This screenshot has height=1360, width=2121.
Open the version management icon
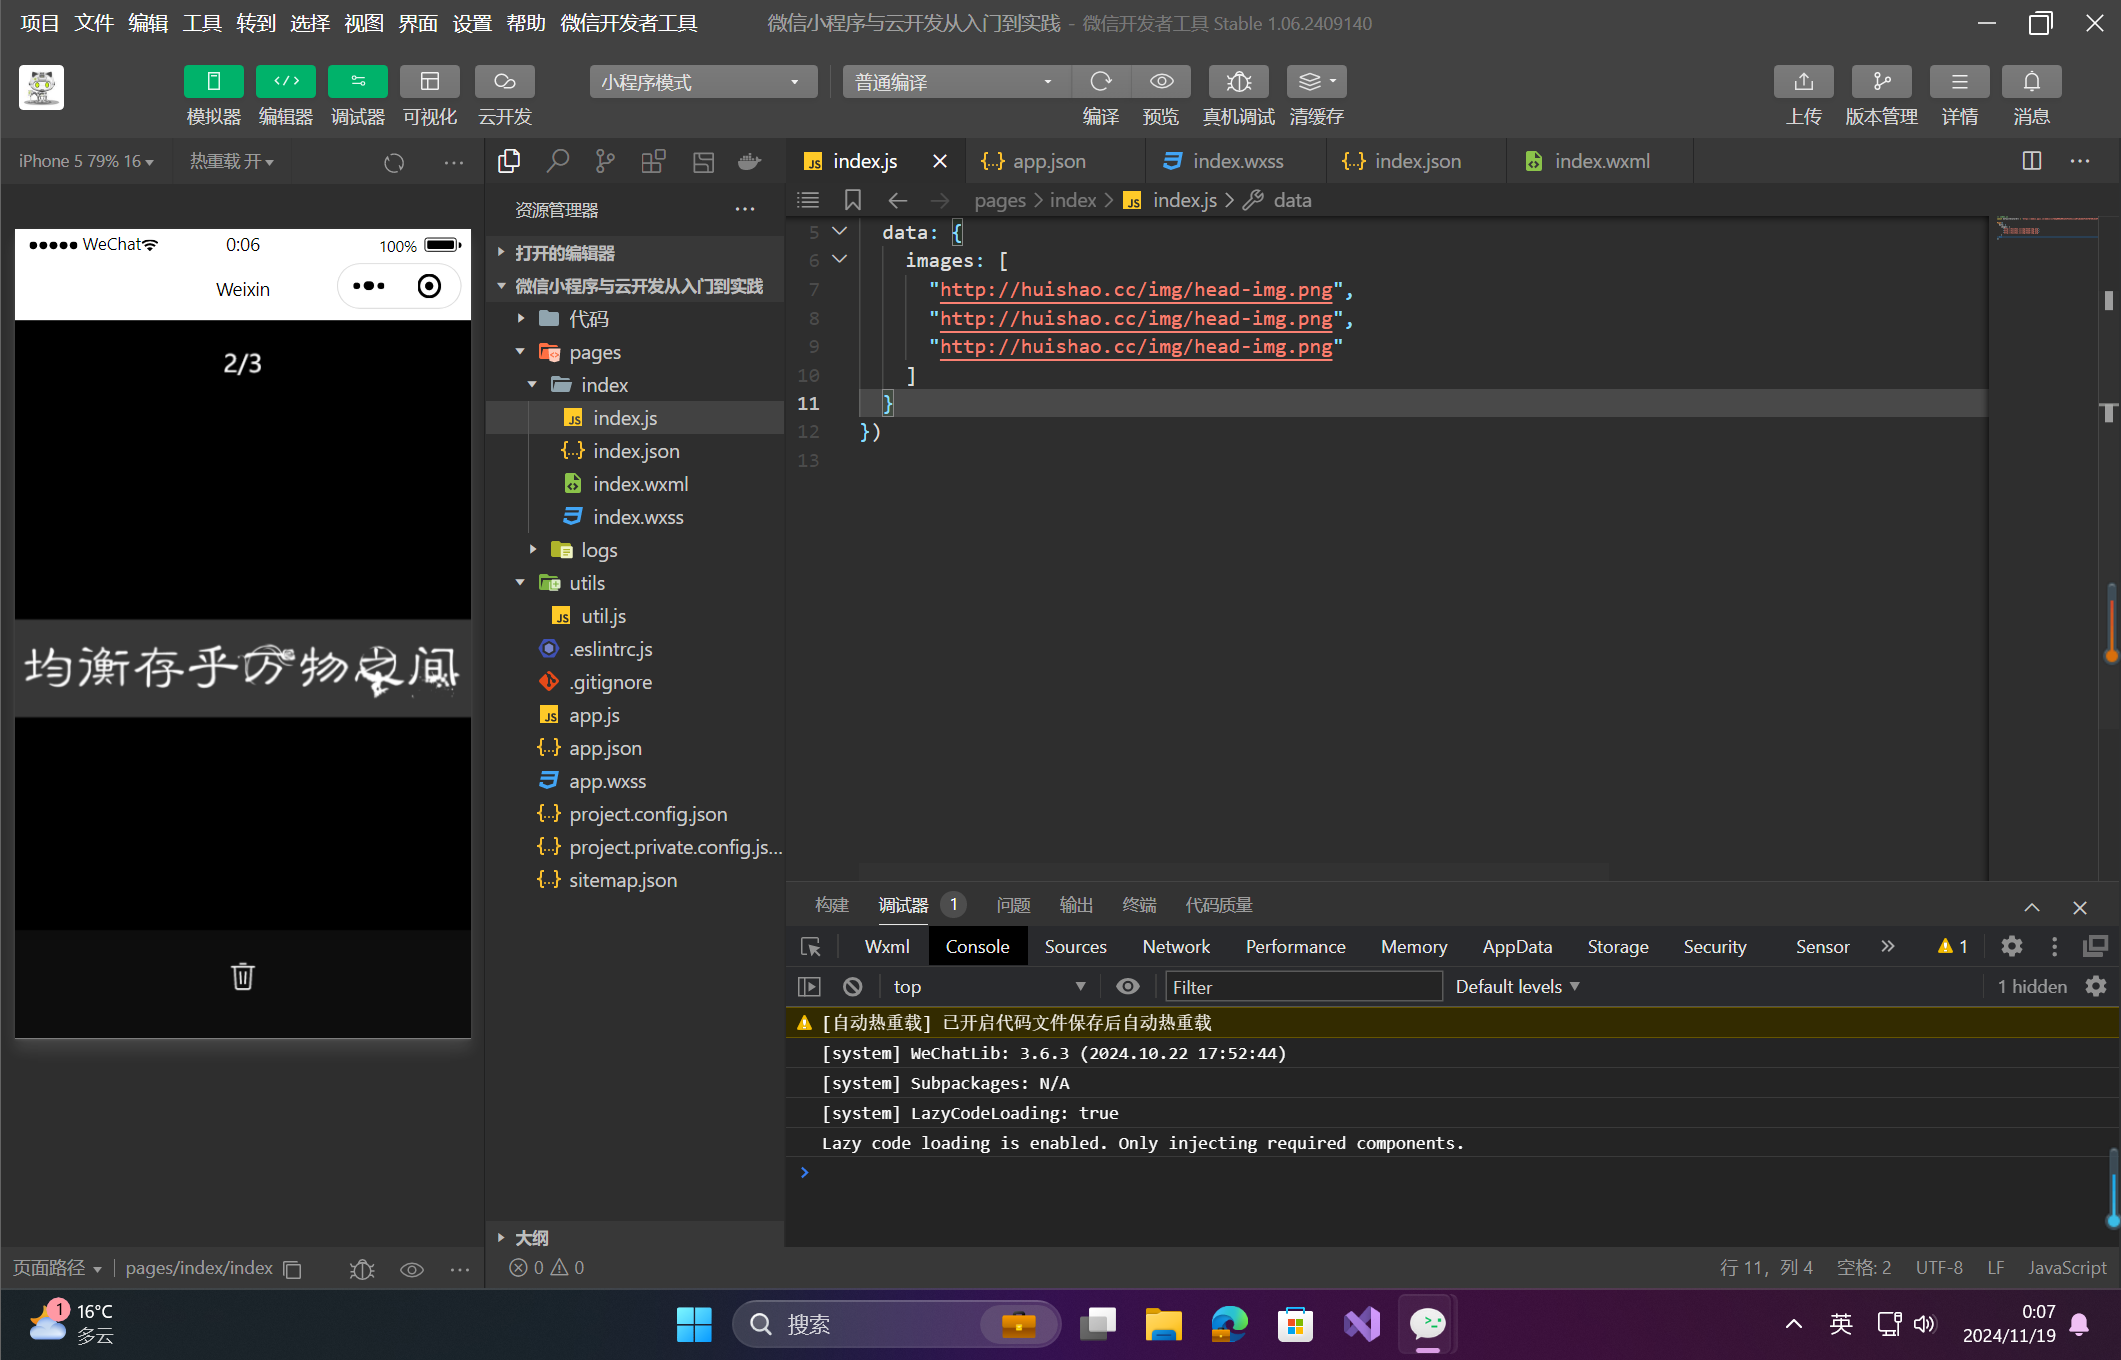click(1881, 82)
